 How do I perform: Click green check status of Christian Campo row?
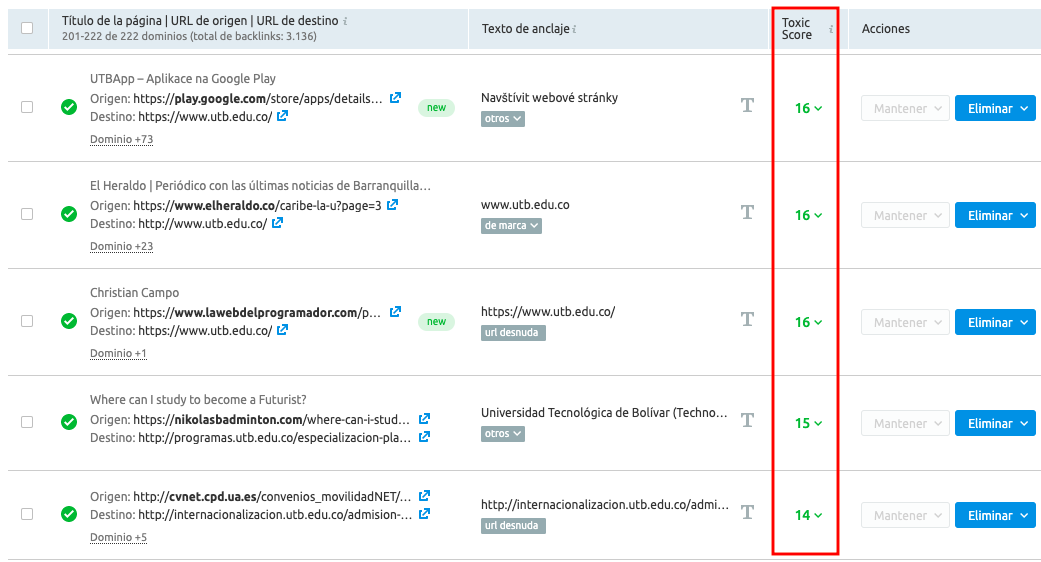point(69,321)
